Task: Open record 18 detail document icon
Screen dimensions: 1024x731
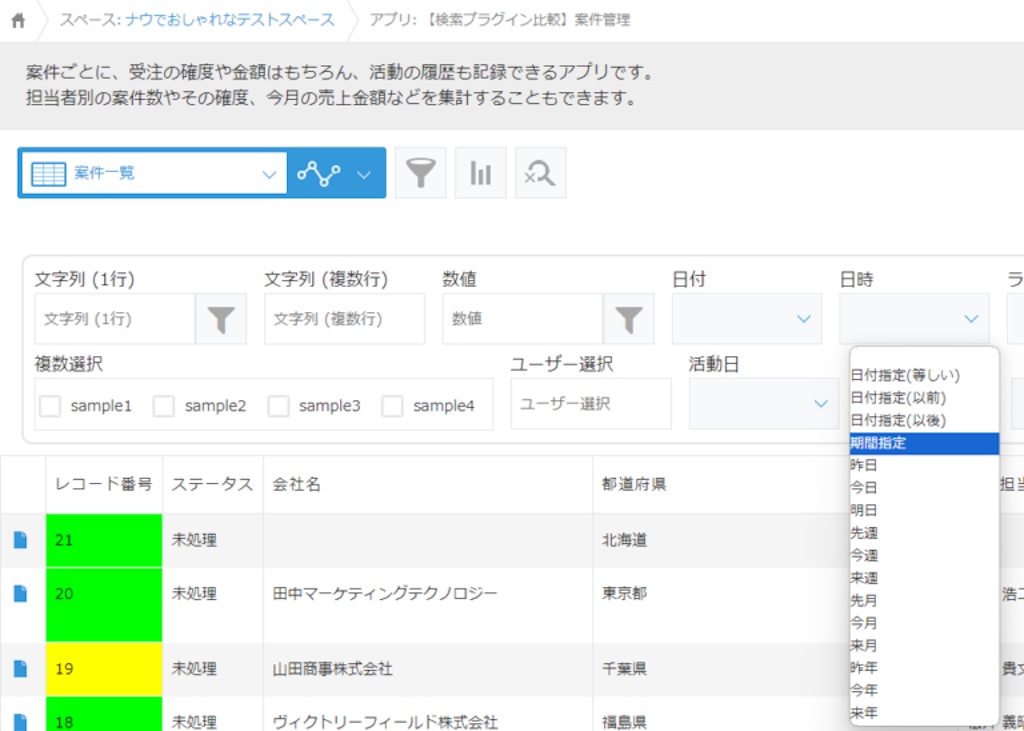Action: [x=20, y=722]
